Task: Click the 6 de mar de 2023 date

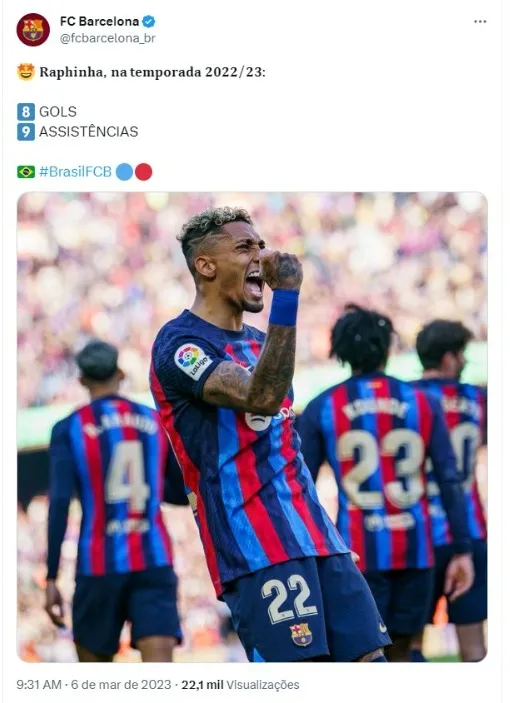Action: (121, 685)
